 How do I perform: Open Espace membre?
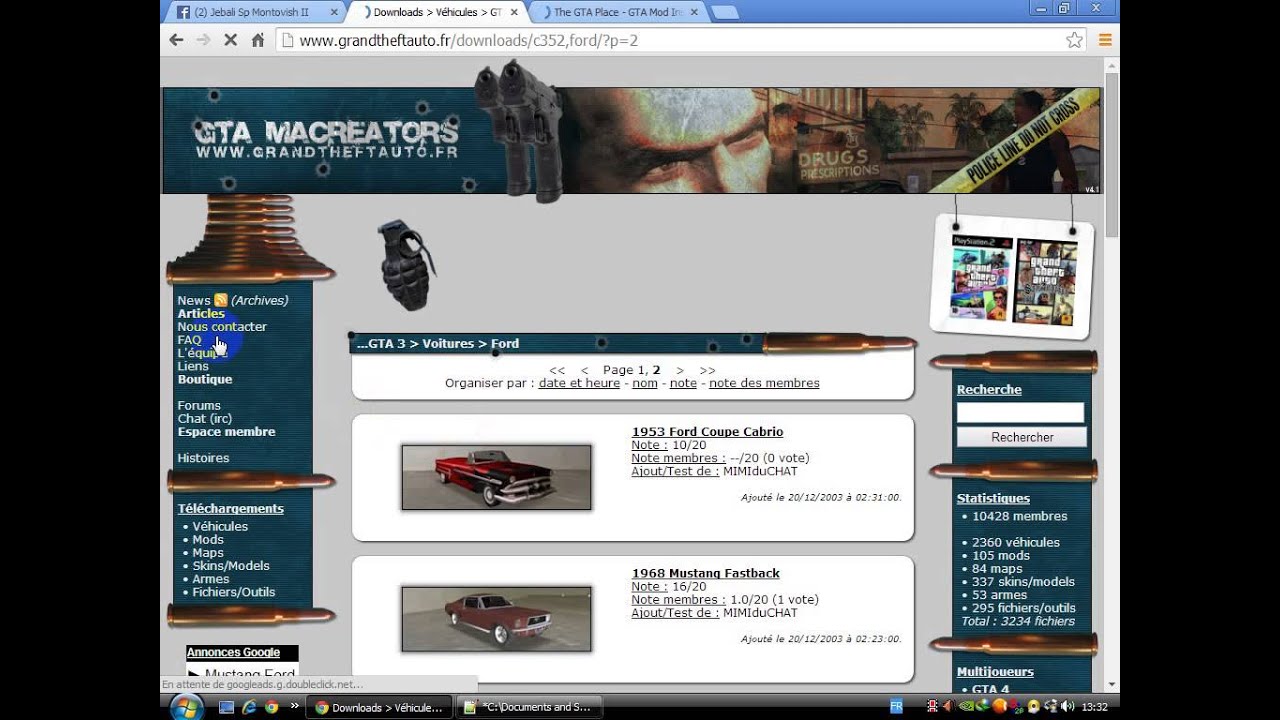tap(226, 431)
